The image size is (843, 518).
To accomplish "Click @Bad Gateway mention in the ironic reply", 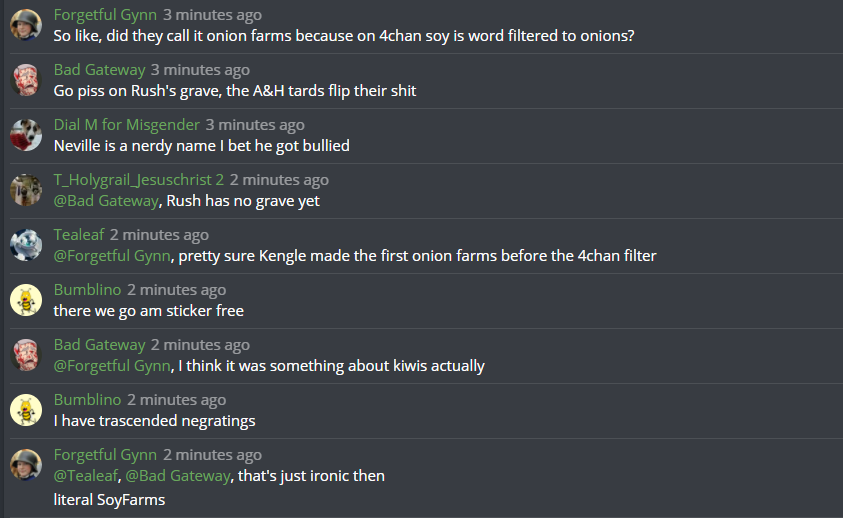I will 178,475.
